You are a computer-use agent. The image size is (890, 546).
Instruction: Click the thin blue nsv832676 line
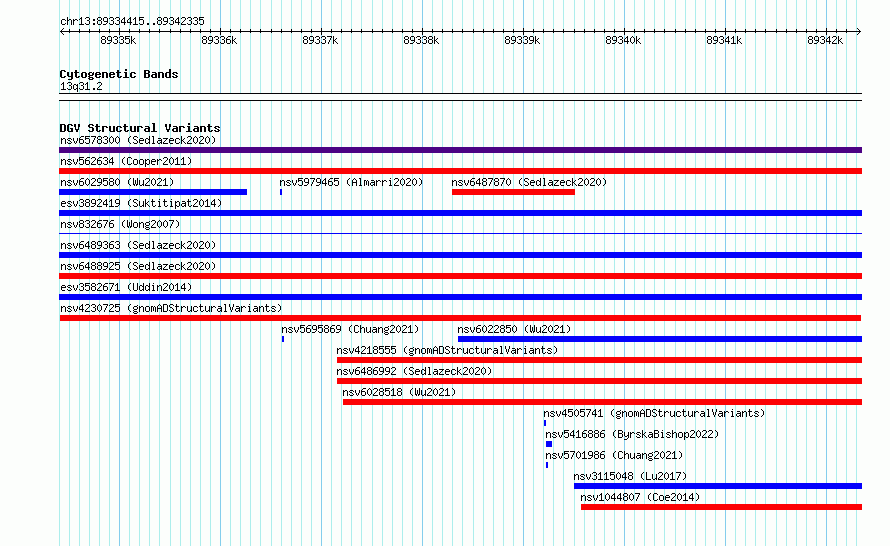click(x=460, y=233)
